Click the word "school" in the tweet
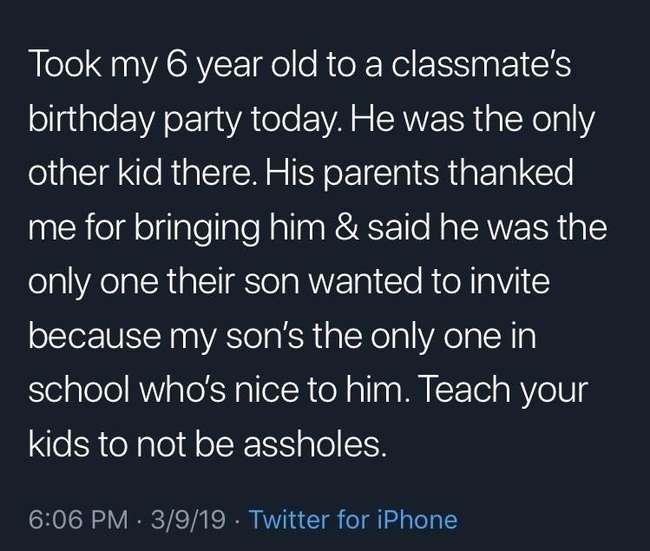The width and height of the screenshot is (650, 551). (78, 390)
